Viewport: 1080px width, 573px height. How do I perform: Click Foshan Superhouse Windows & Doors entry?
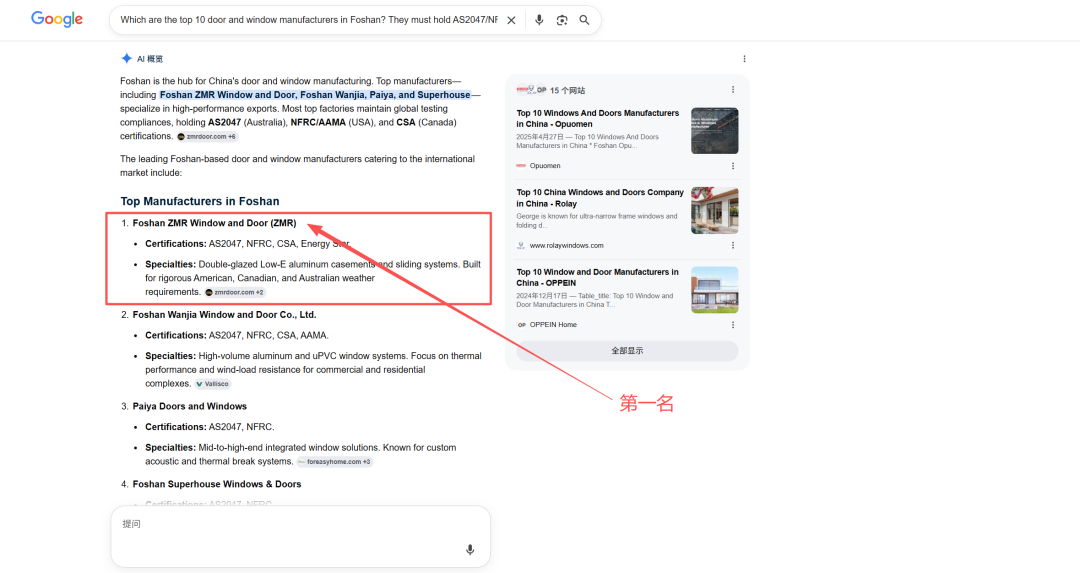point(217,484)
